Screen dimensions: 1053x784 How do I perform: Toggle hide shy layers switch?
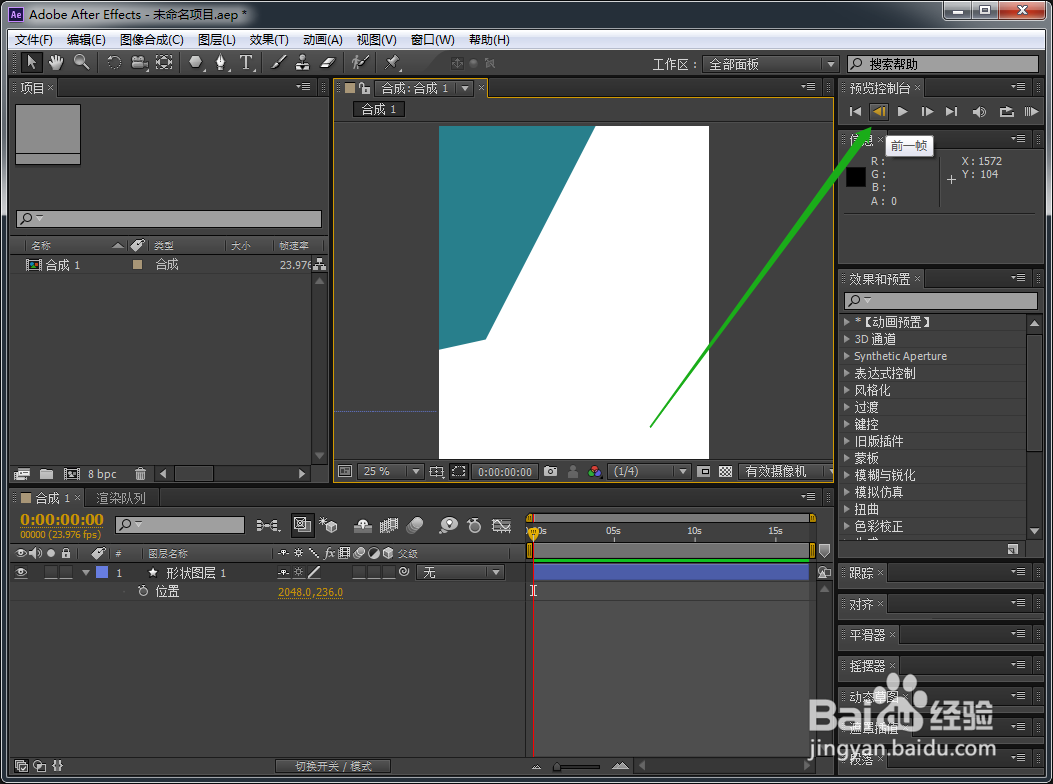point(363,525)
